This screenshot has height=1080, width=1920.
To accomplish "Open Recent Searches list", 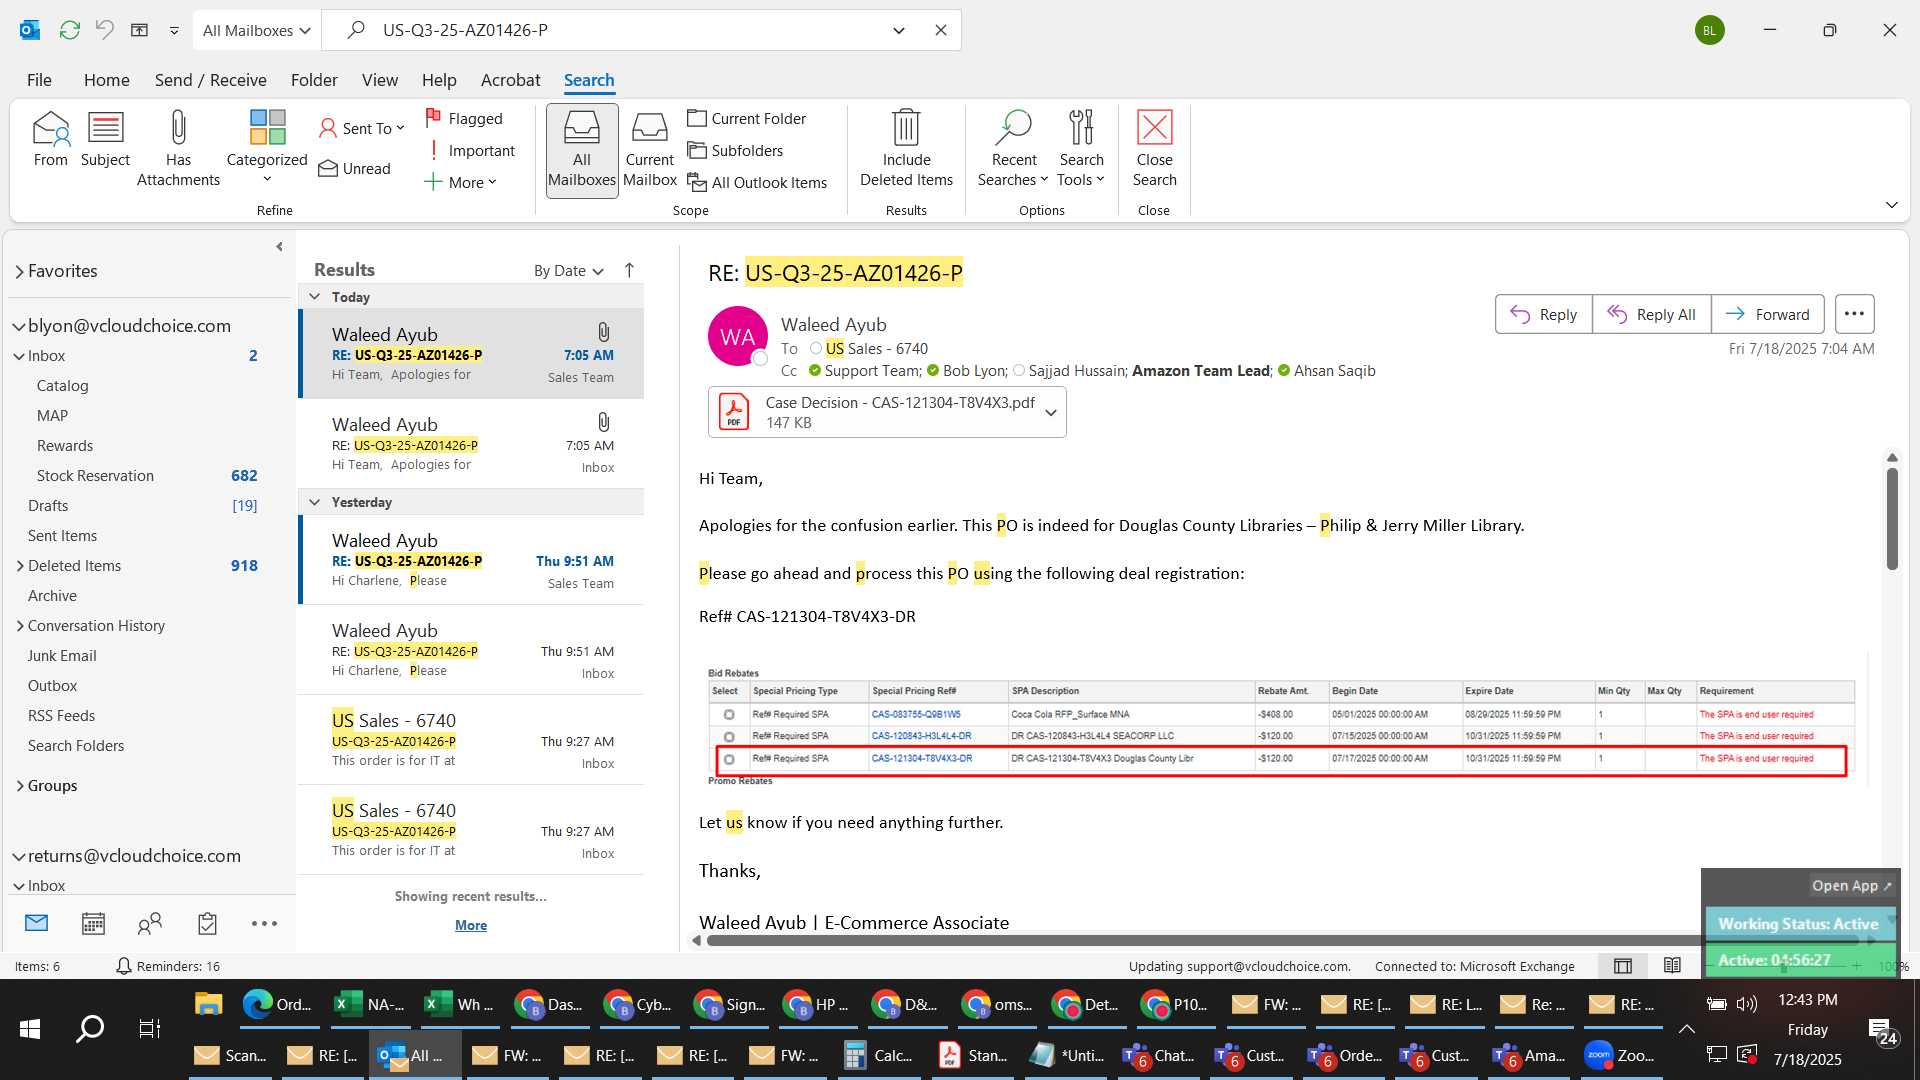I will 1013,150.
